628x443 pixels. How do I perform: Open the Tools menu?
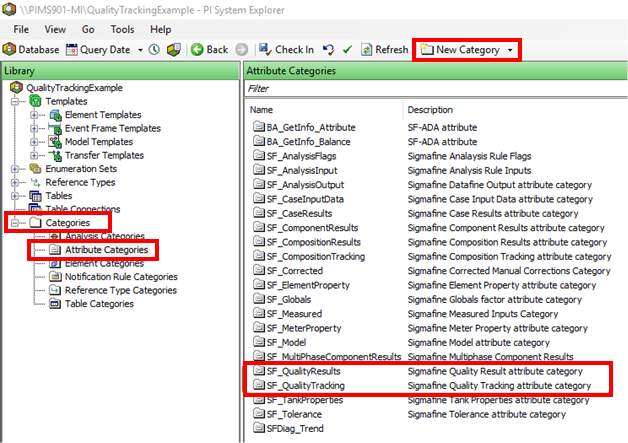122,29
